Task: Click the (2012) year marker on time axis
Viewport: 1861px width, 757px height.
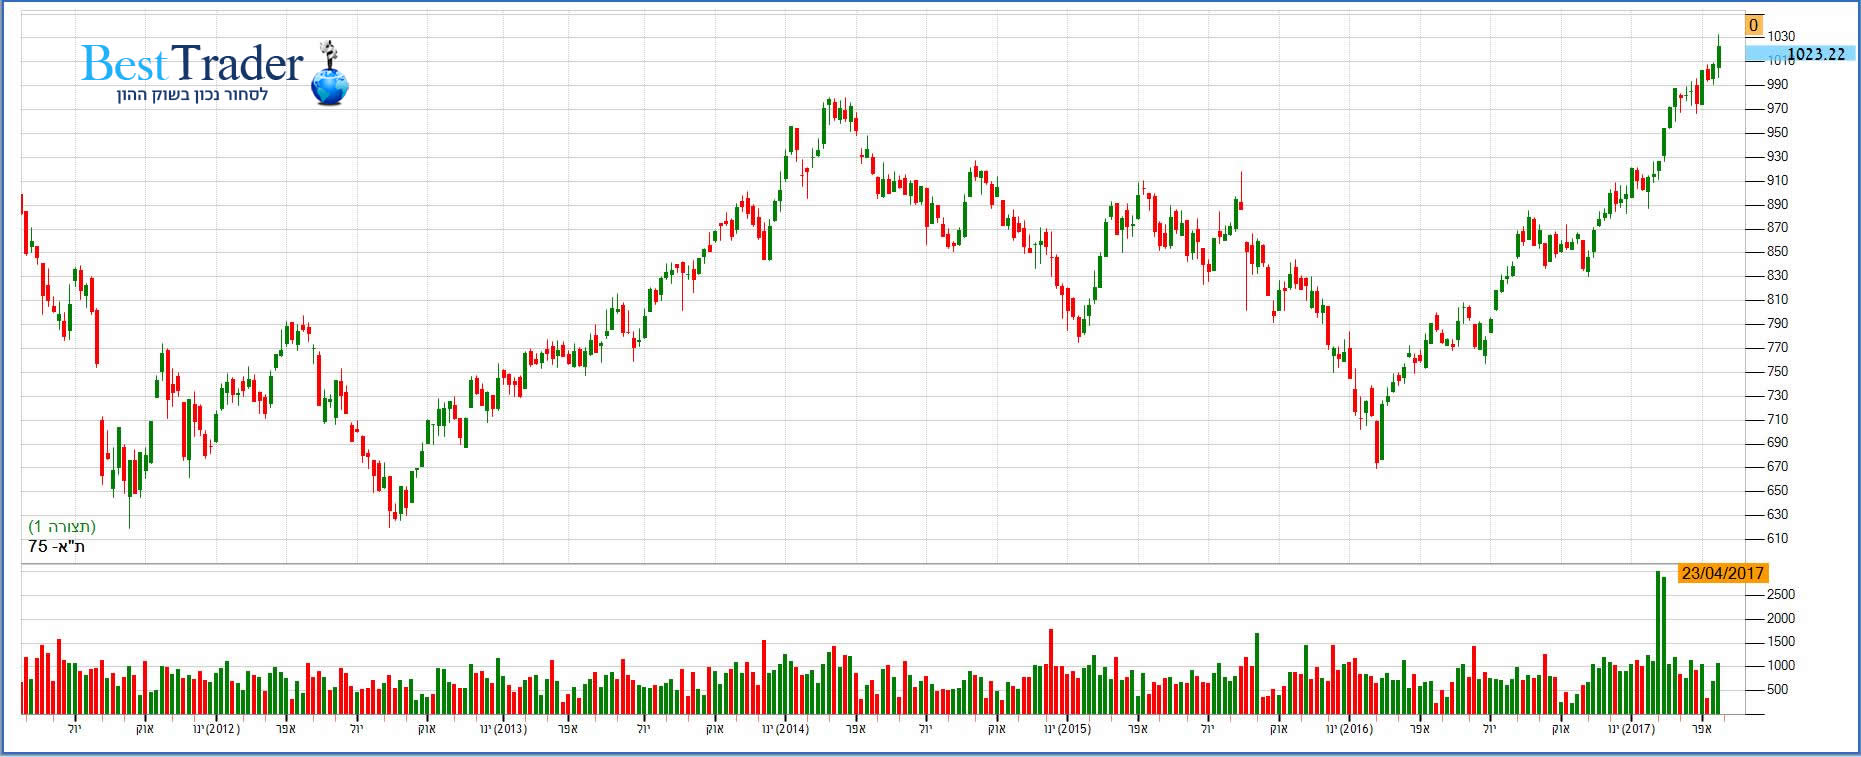Action: [x=217, y=729]
